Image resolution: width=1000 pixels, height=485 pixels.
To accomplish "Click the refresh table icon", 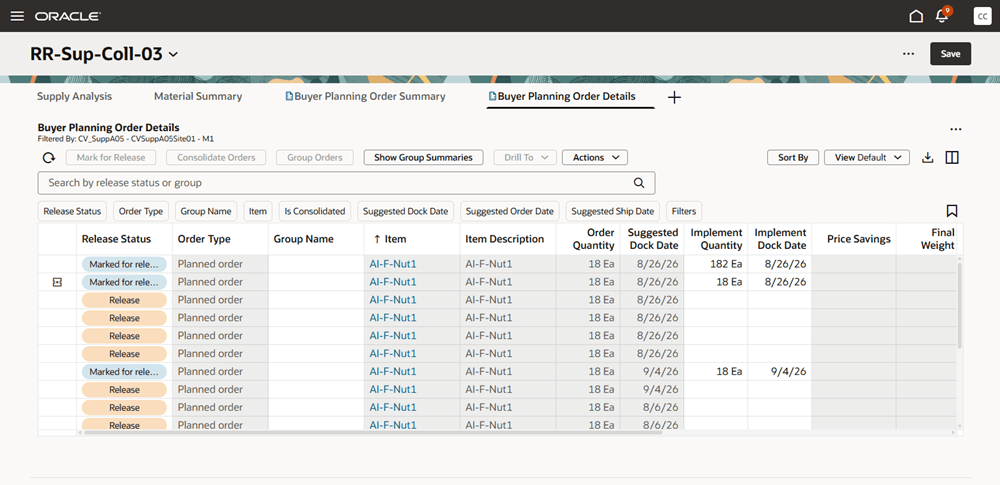I will click(x=48, y=158).
